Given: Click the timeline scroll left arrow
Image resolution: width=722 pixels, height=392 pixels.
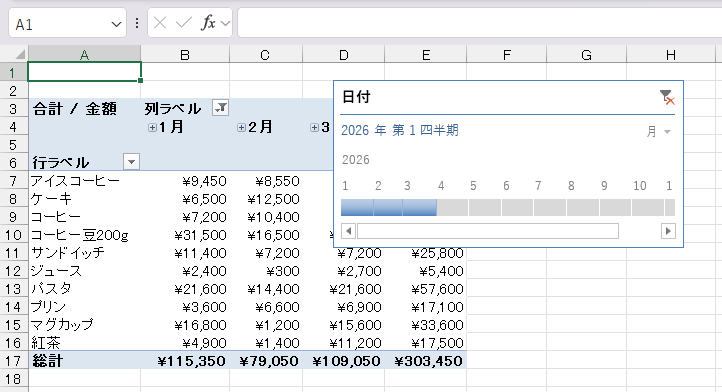Looking at the screenshot, I should point(349,231).
